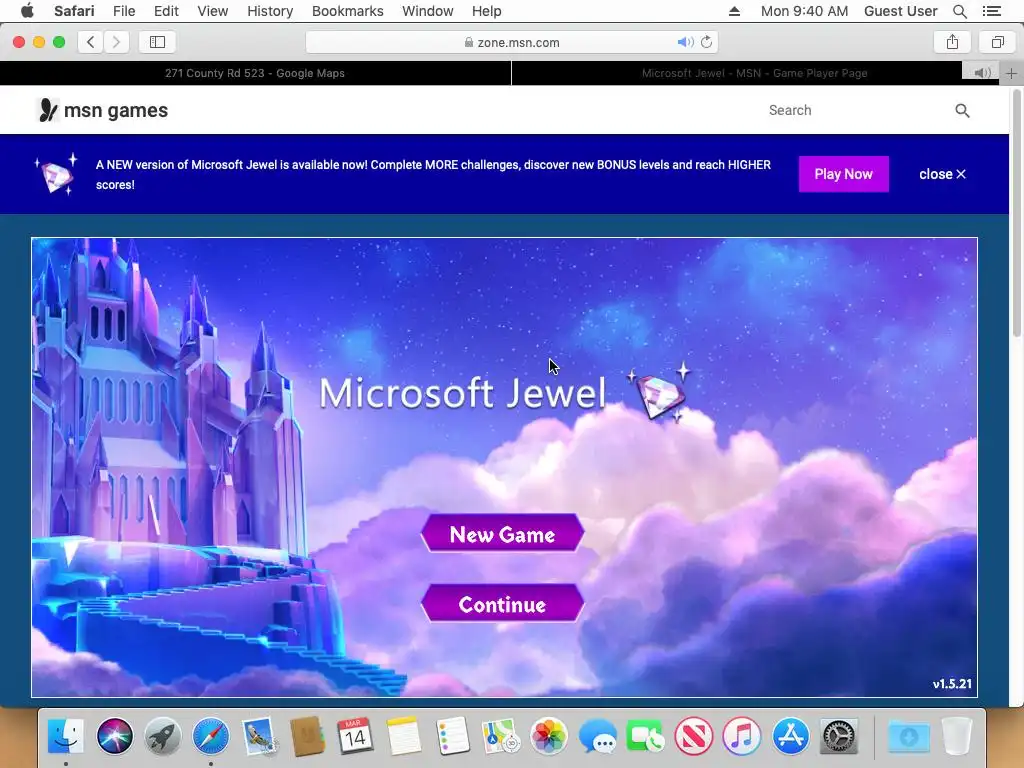1024x768 pixels.
Task: Open News from the Dock
Action: click(694, 736)
